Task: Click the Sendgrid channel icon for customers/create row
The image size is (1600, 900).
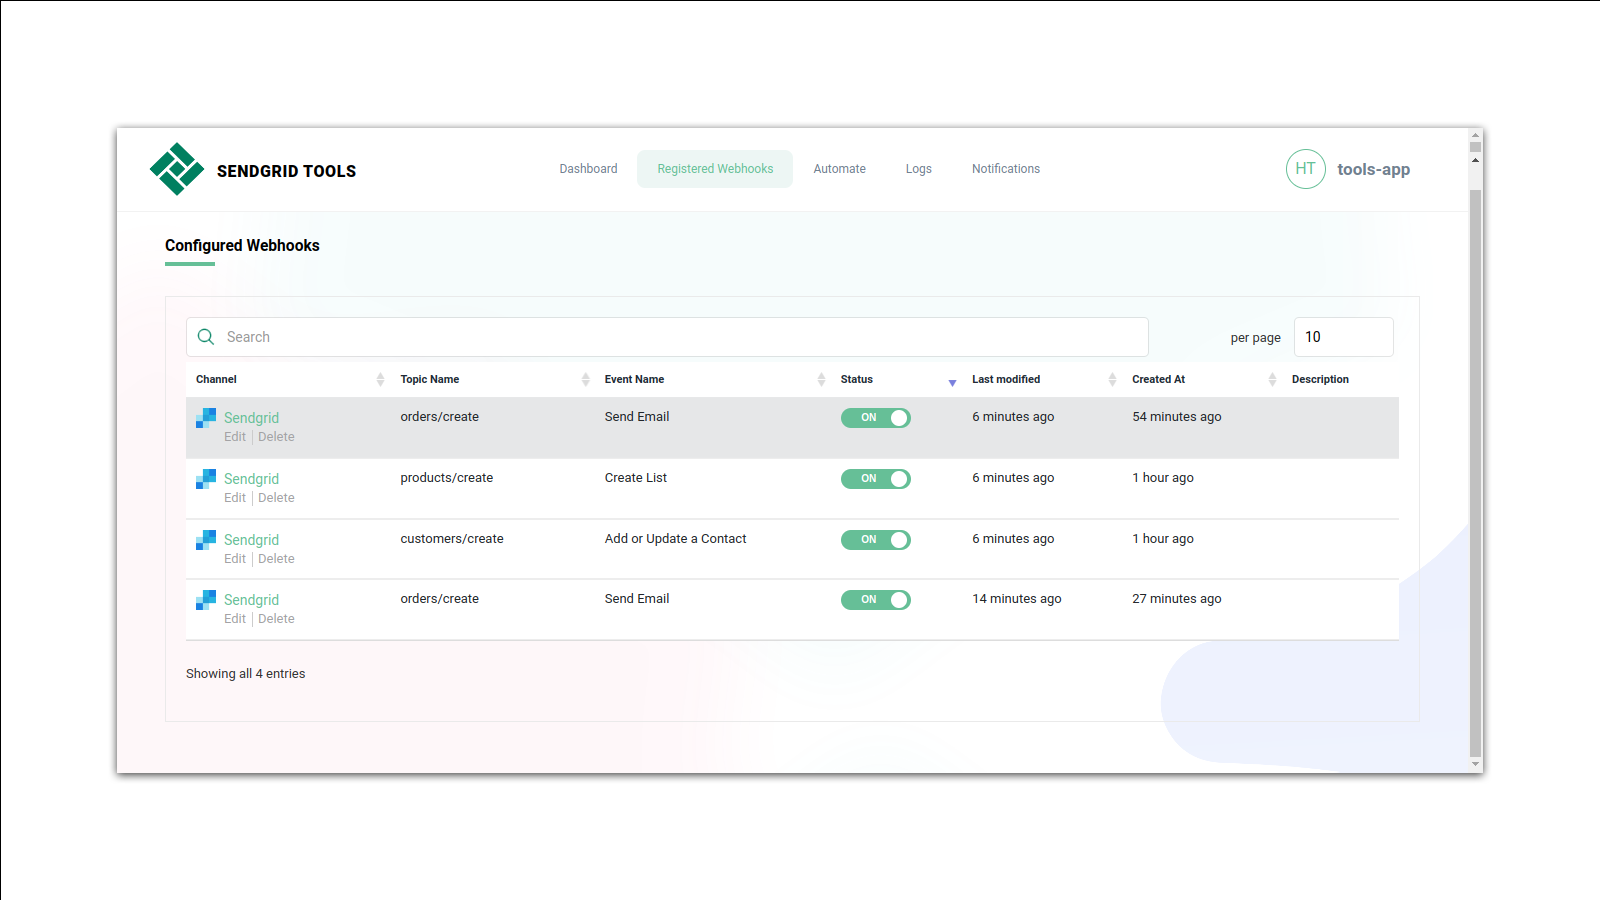Action: pos(205,539)
